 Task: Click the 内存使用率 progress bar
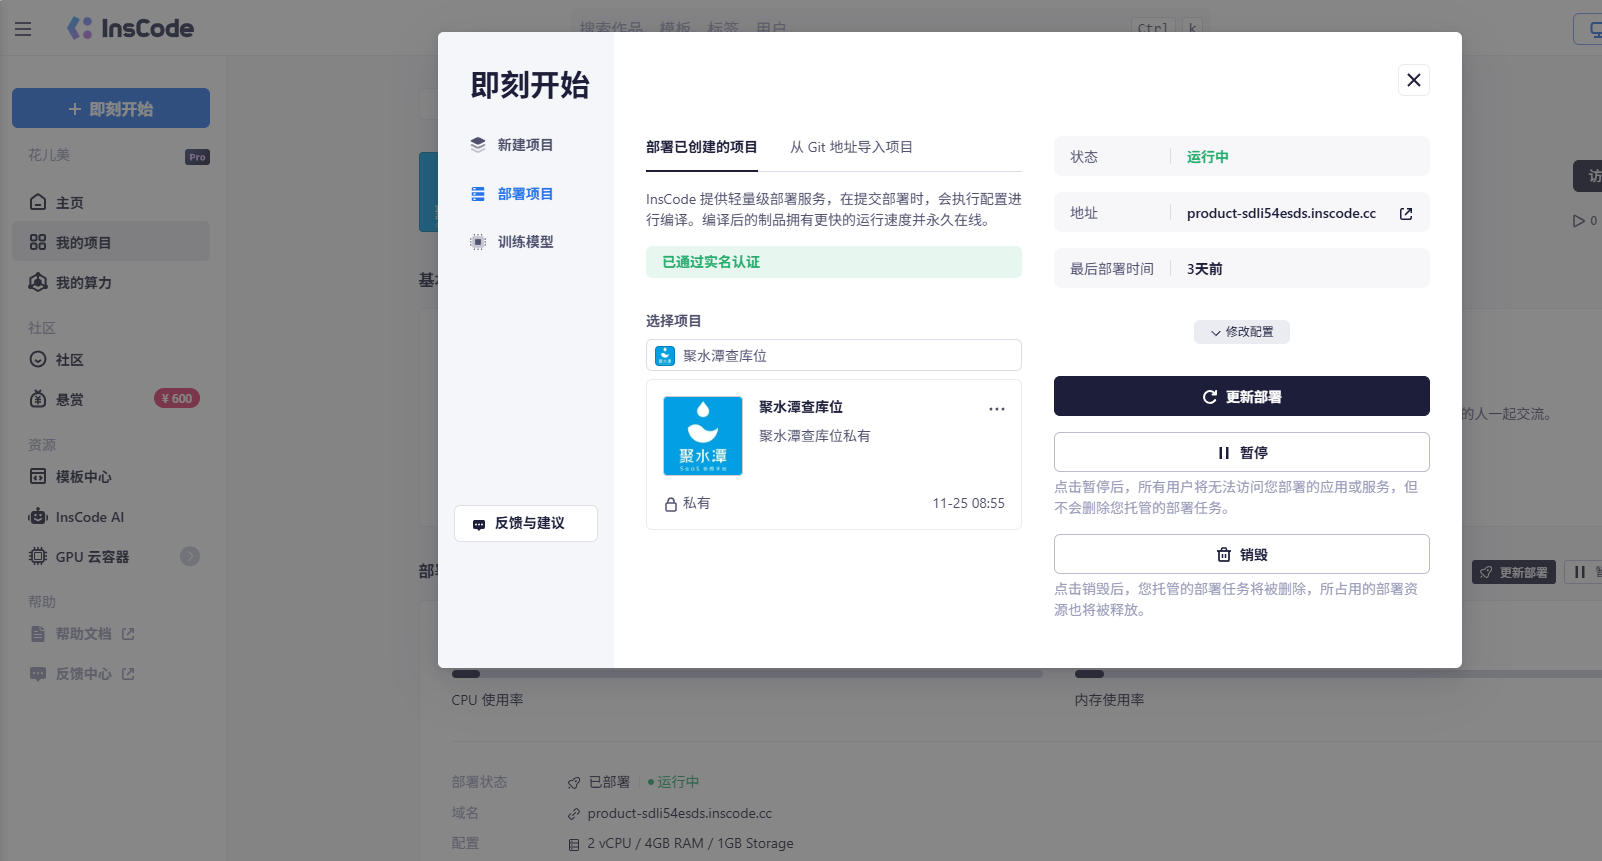click(1338, 673)
